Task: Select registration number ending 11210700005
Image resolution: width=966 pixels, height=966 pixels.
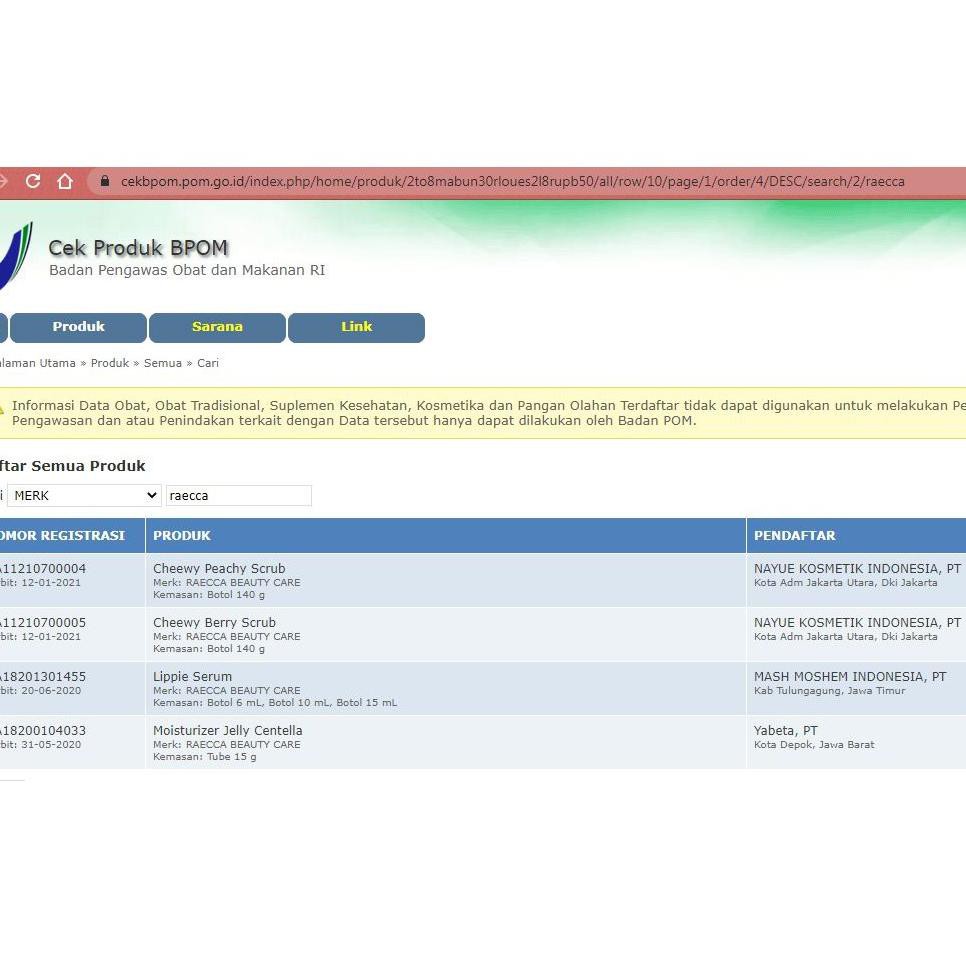Action: (x=43, y=623)
